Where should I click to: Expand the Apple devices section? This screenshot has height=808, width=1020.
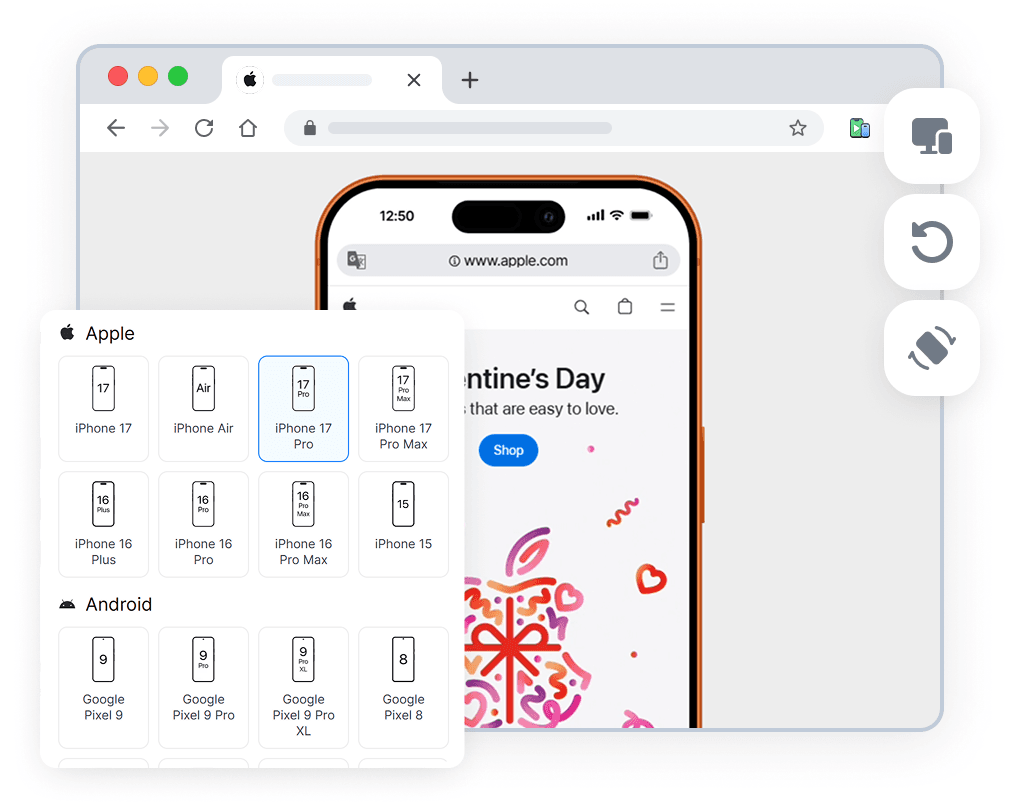click(96, 333)
